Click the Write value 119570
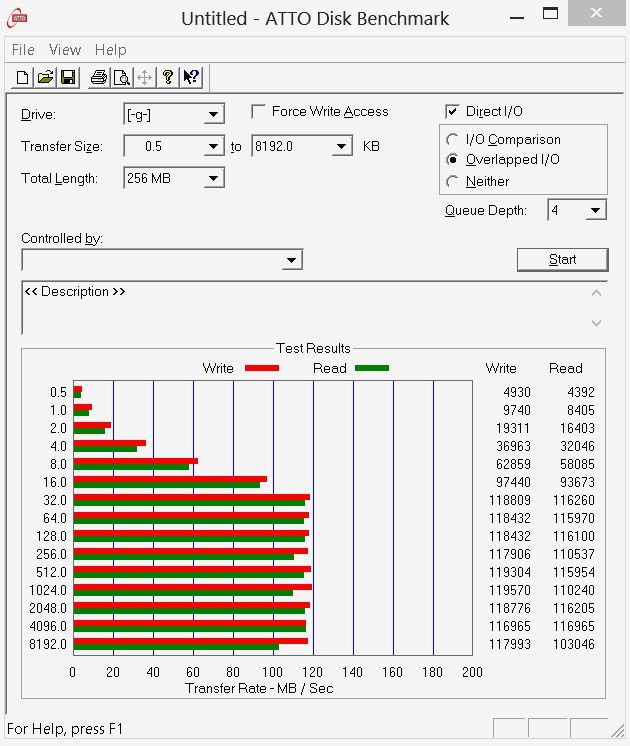Image resolution: width=630 pixels, height=746 pixels. [510, 590]
